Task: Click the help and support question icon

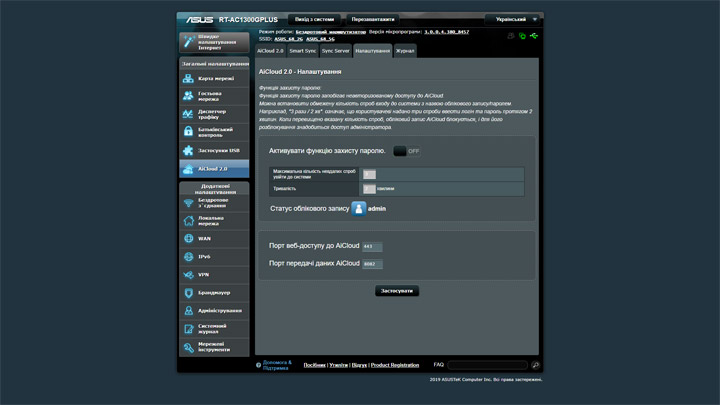Action: point(259,366)
